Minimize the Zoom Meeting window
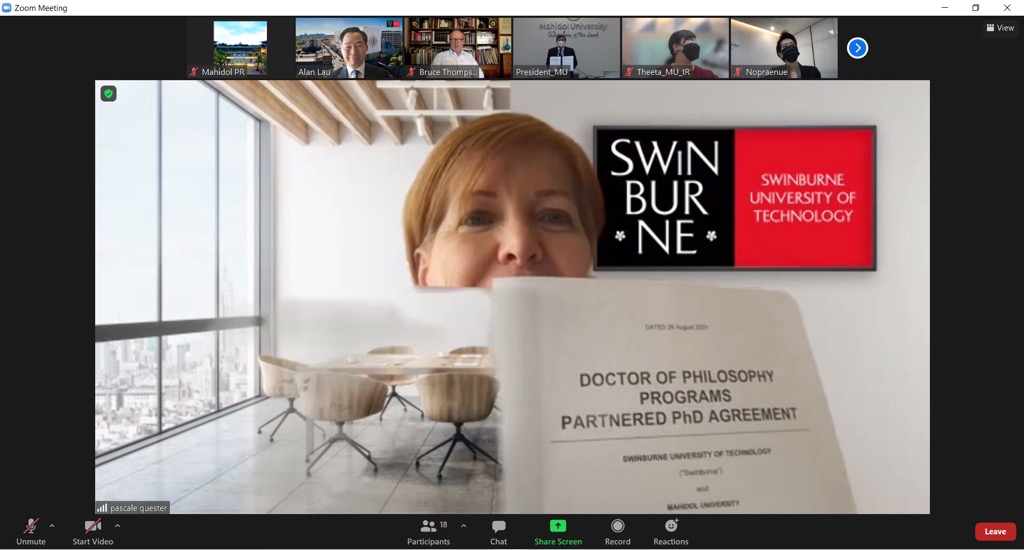 (944, 8)
